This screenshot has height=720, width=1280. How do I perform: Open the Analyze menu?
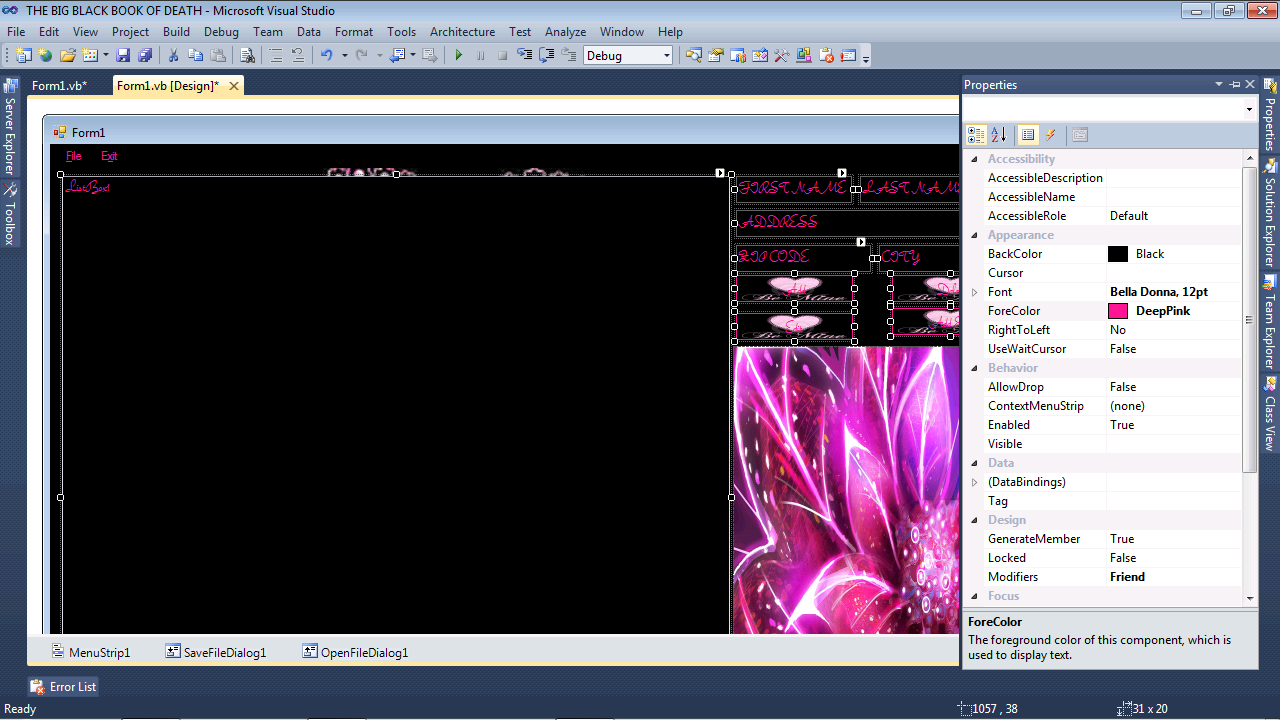pos(565,32)
